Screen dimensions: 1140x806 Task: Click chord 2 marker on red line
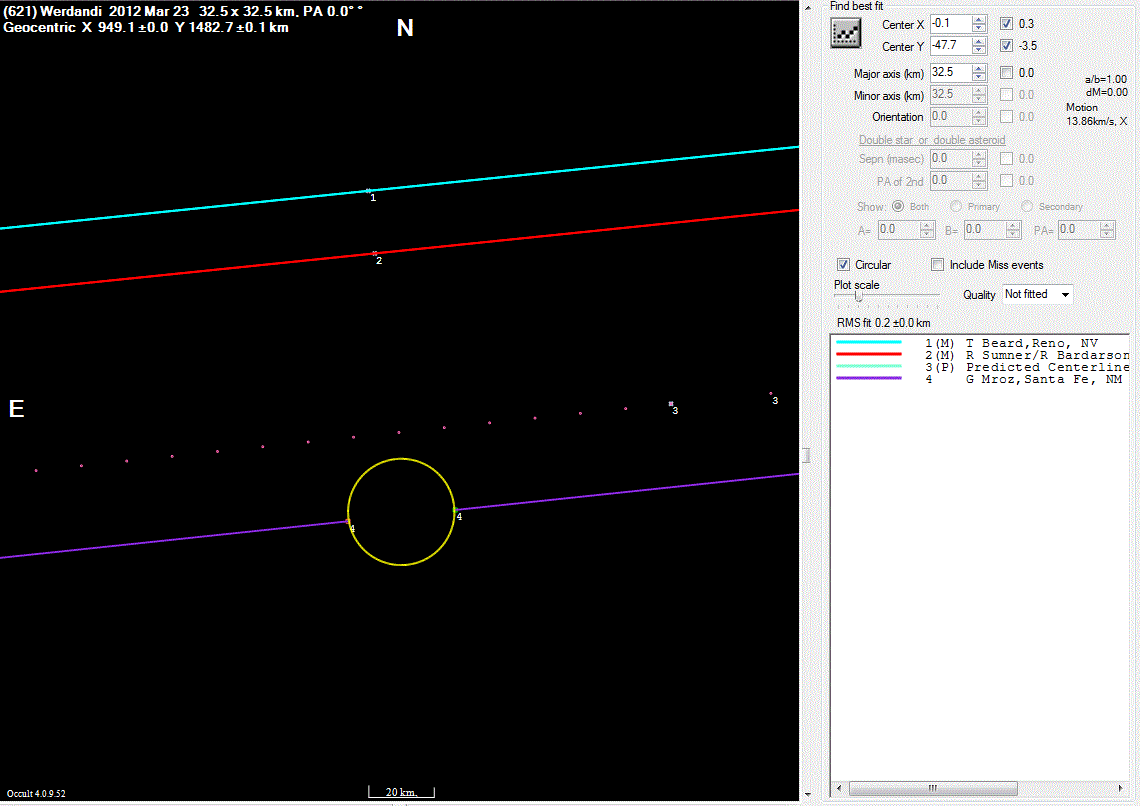(x=374, y=254)
